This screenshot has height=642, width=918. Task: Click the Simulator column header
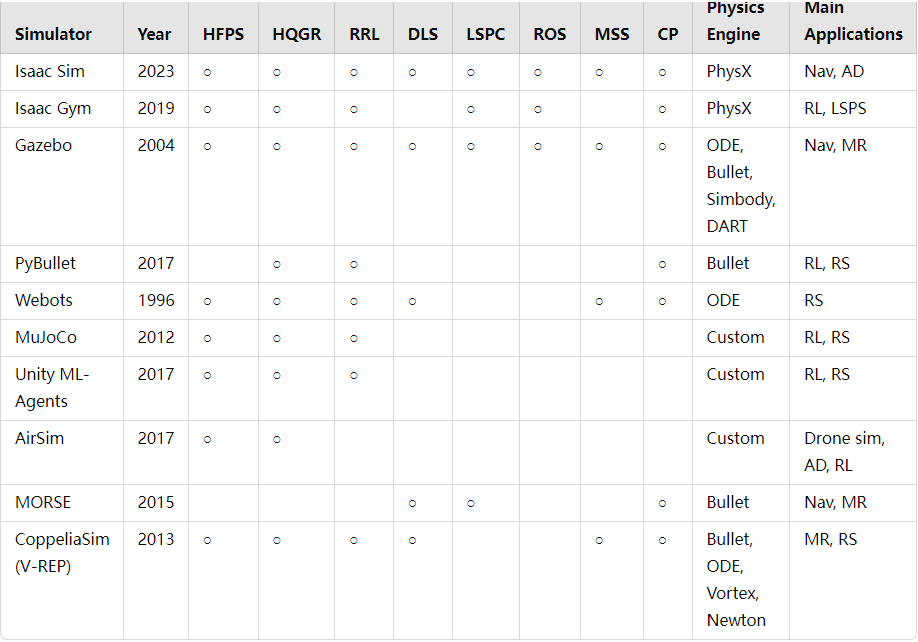(x=53, y=35)
